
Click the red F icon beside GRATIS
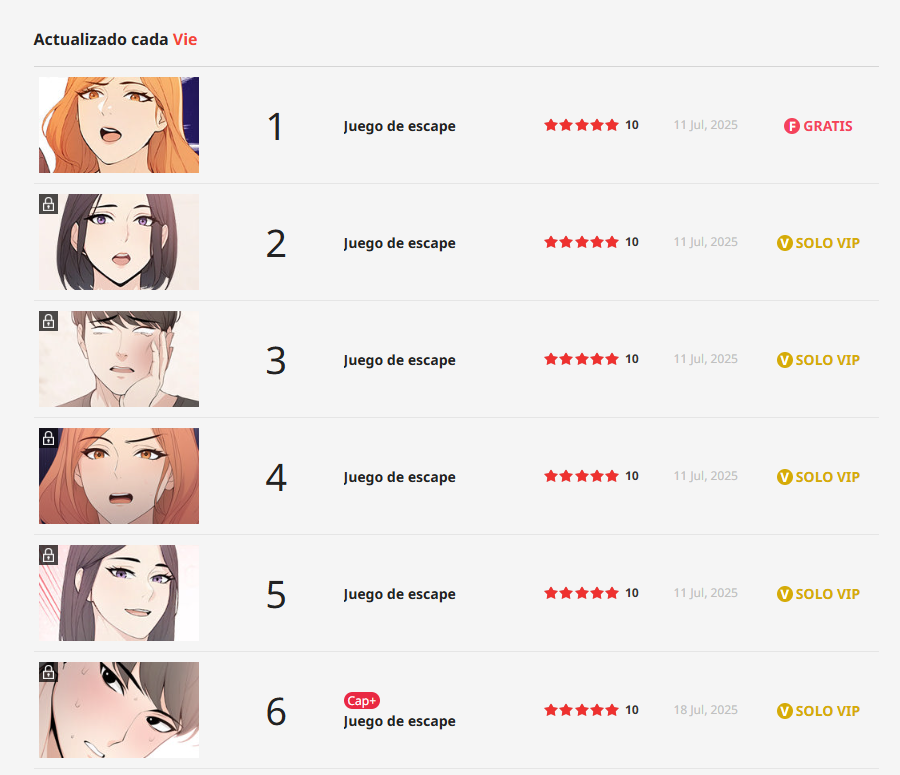[x=792, y=126]
